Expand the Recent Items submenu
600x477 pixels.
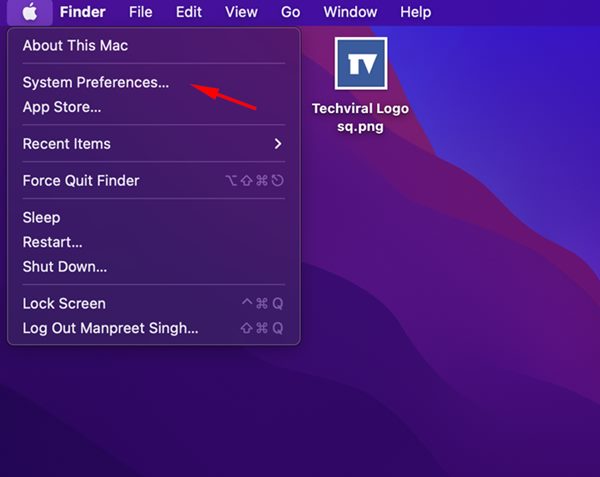(154, 144)
